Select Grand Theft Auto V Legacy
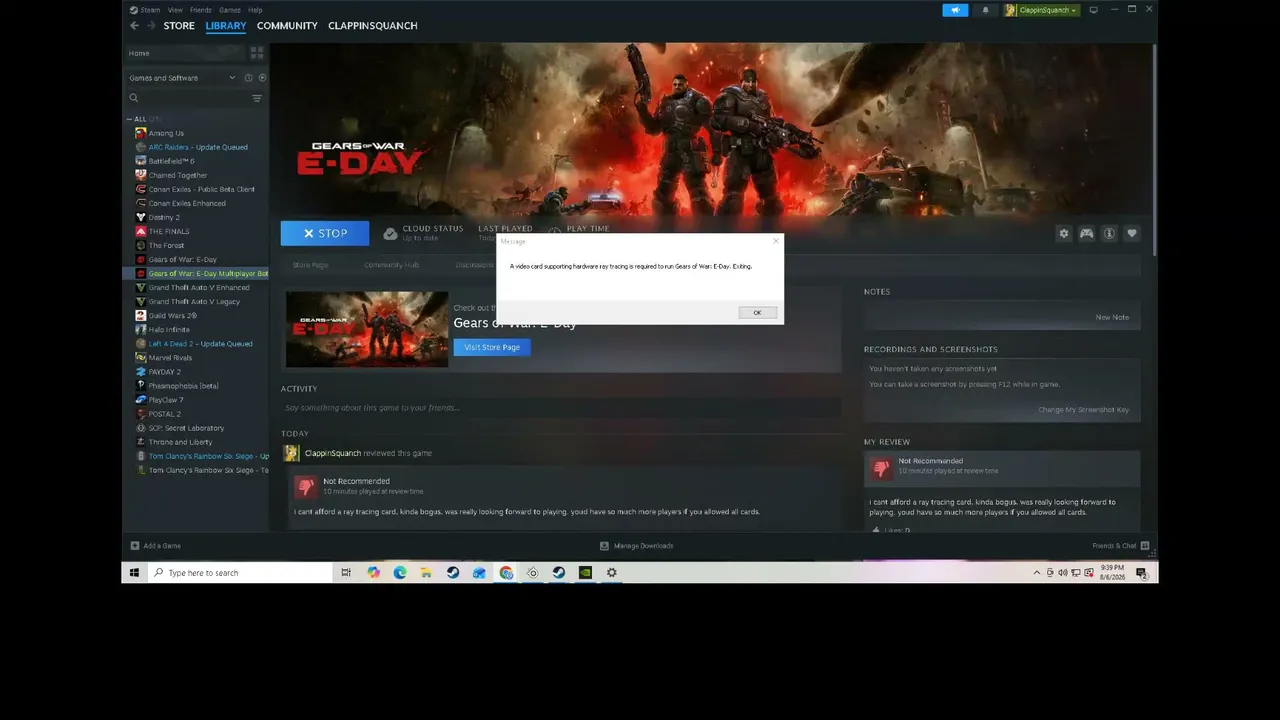Screen dimensions: 1280x720 point(194,301)
